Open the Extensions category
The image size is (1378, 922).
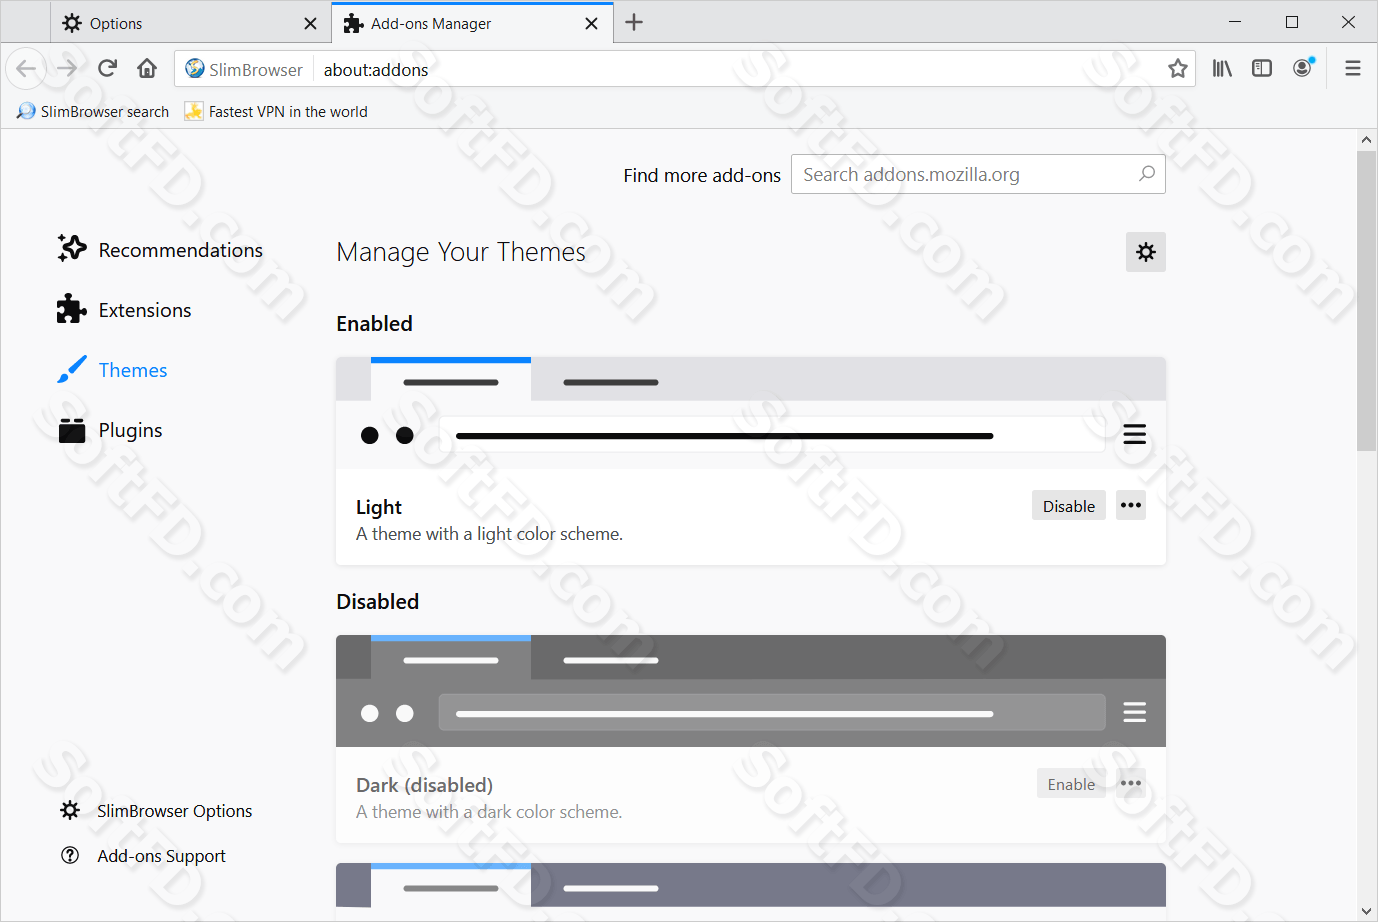click(124, 310)
